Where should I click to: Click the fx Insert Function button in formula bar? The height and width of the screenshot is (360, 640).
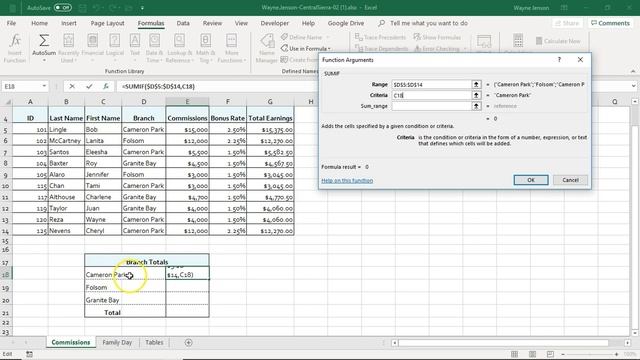tap(106, 86)
